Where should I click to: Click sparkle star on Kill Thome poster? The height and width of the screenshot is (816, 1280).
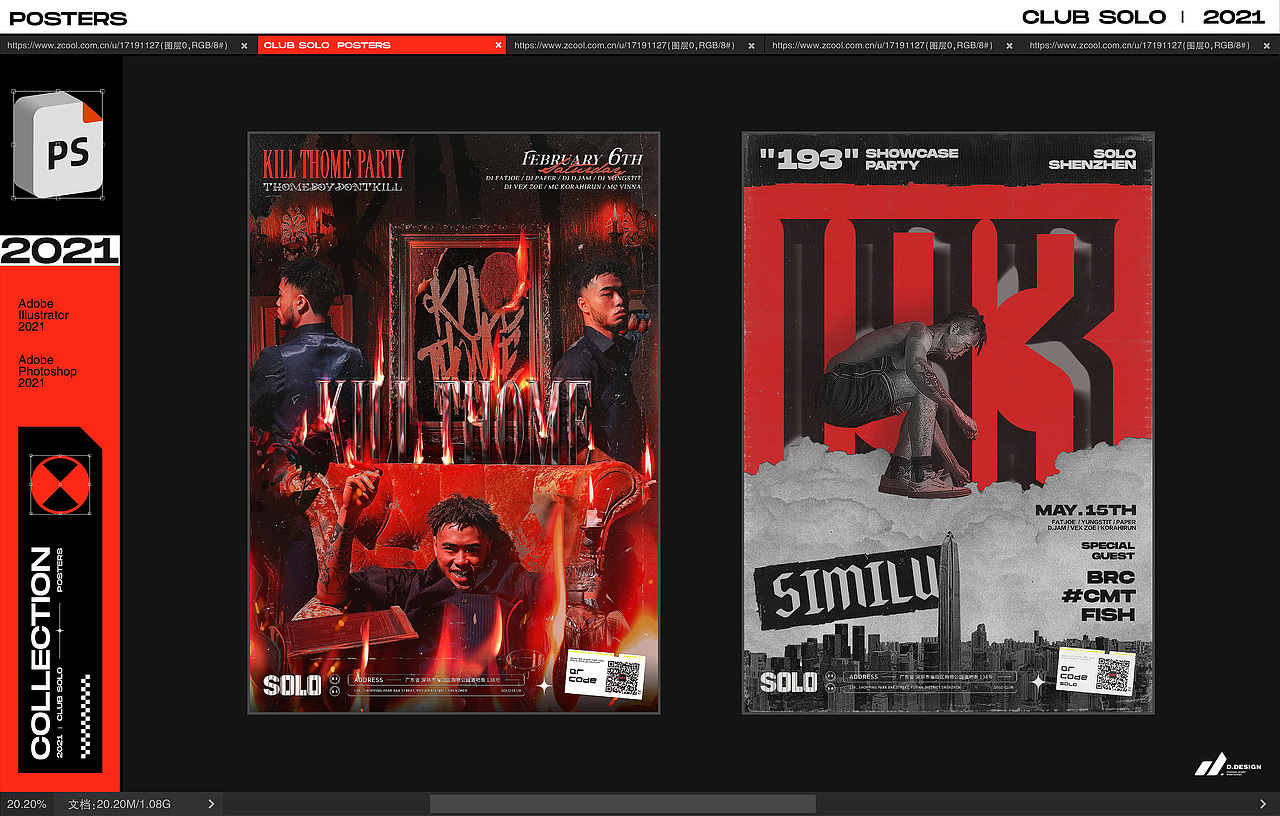545,686
